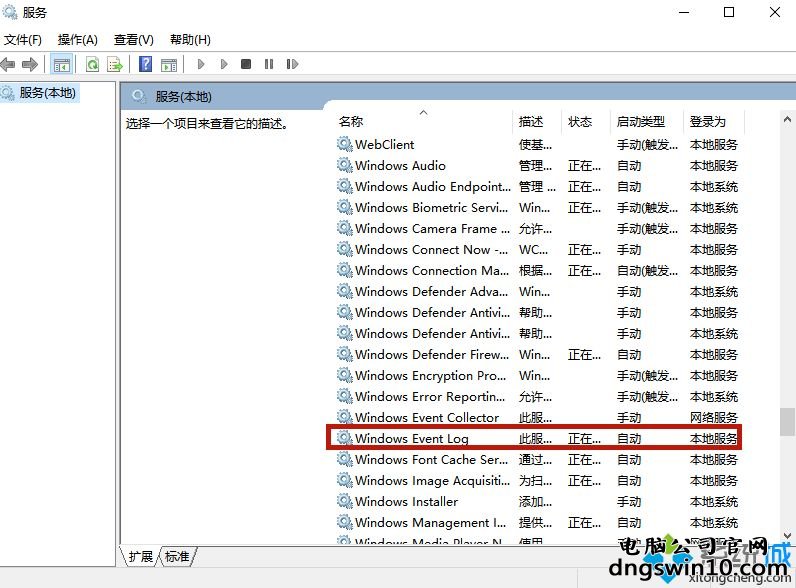
Task: Select the Windows Defender Advanced service
Action: click(x=537, y=291)
